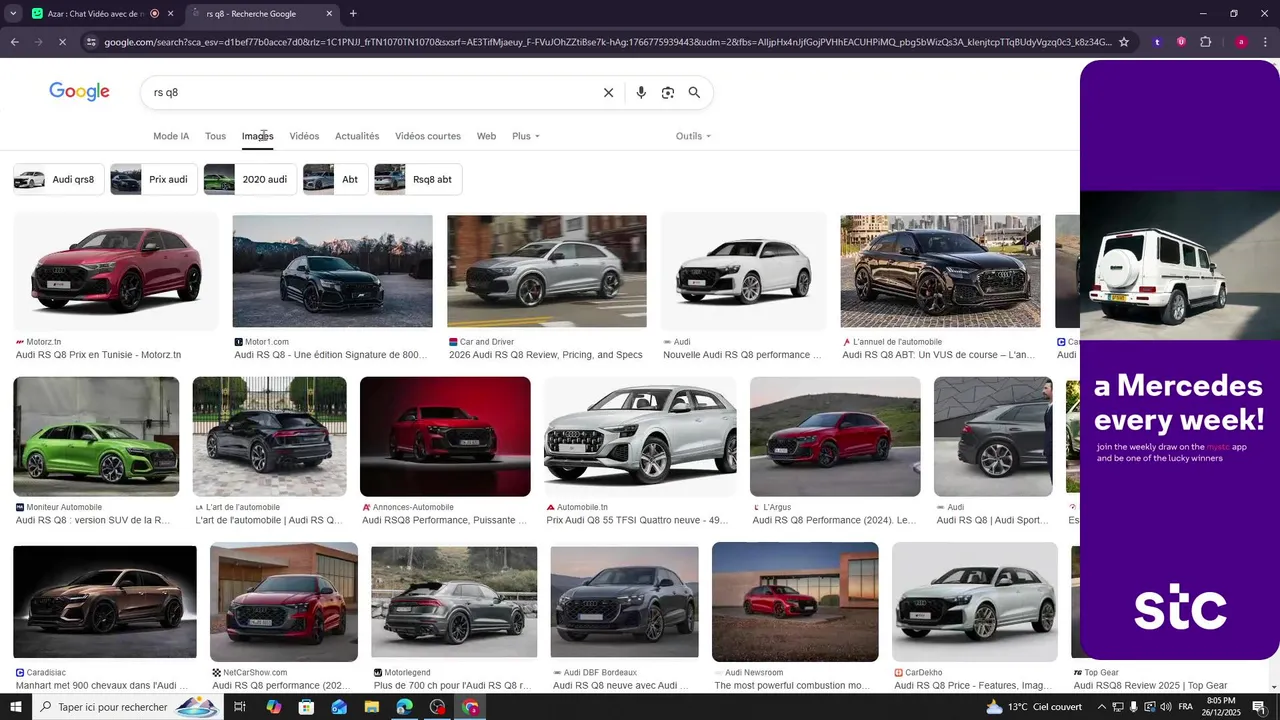Show hidden system tray icons
Image resolution: width=1280 pixels, height=720 pixels.
[1102, 707]
